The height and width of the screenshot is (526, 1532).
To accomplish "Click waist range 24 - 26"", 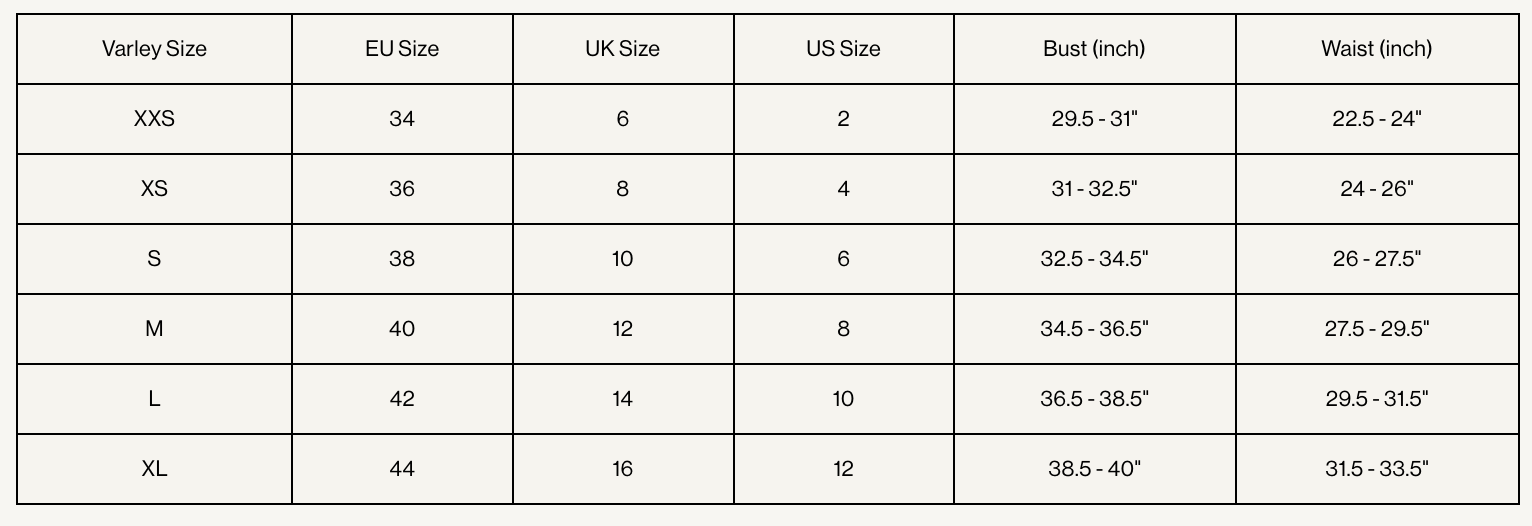I will coord(1376,189).
